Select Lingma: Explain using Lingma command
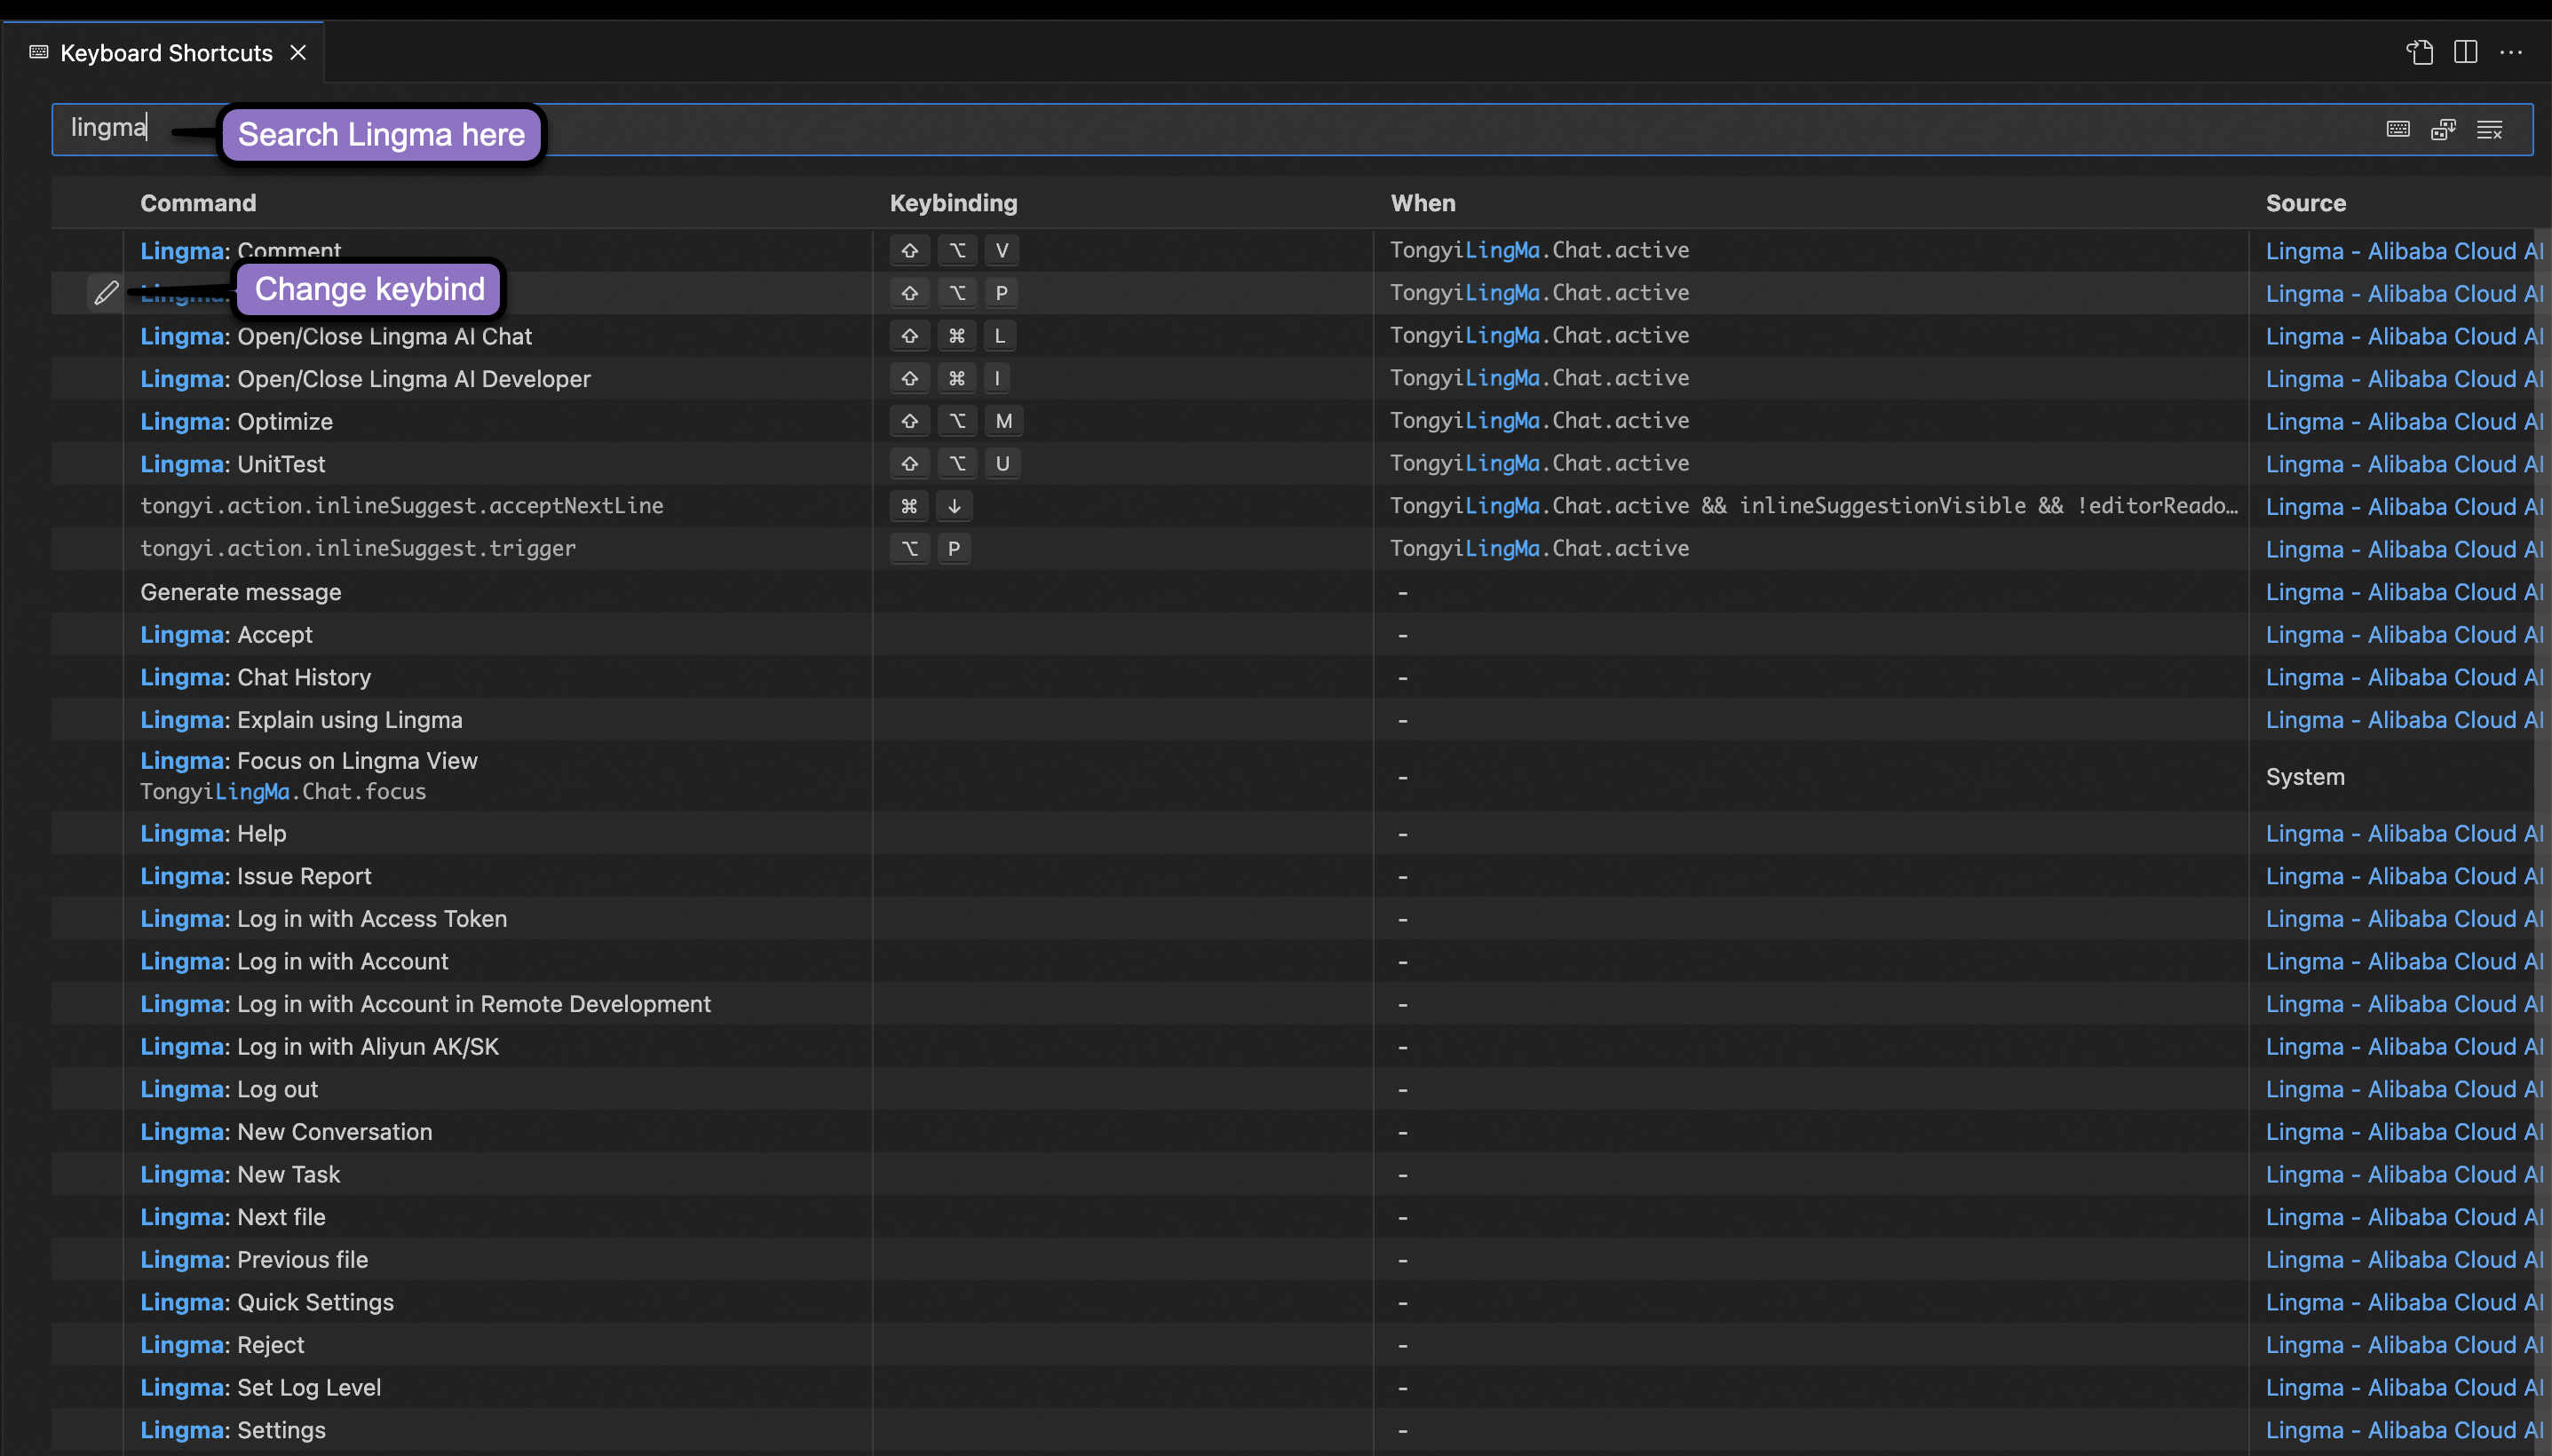The image size is (2552, 1456). pos(1292,720)
